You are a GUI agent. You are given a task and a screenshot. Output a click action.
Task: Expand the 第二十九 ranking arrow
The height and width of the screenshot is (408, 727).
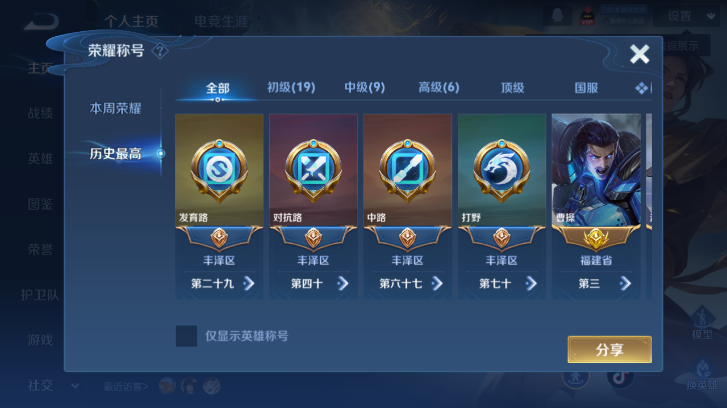(249, 283)
